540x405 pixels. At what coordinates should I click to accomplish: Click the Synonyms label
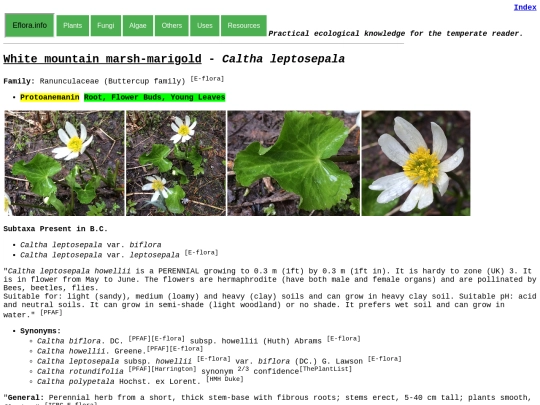tap(40, 331)
